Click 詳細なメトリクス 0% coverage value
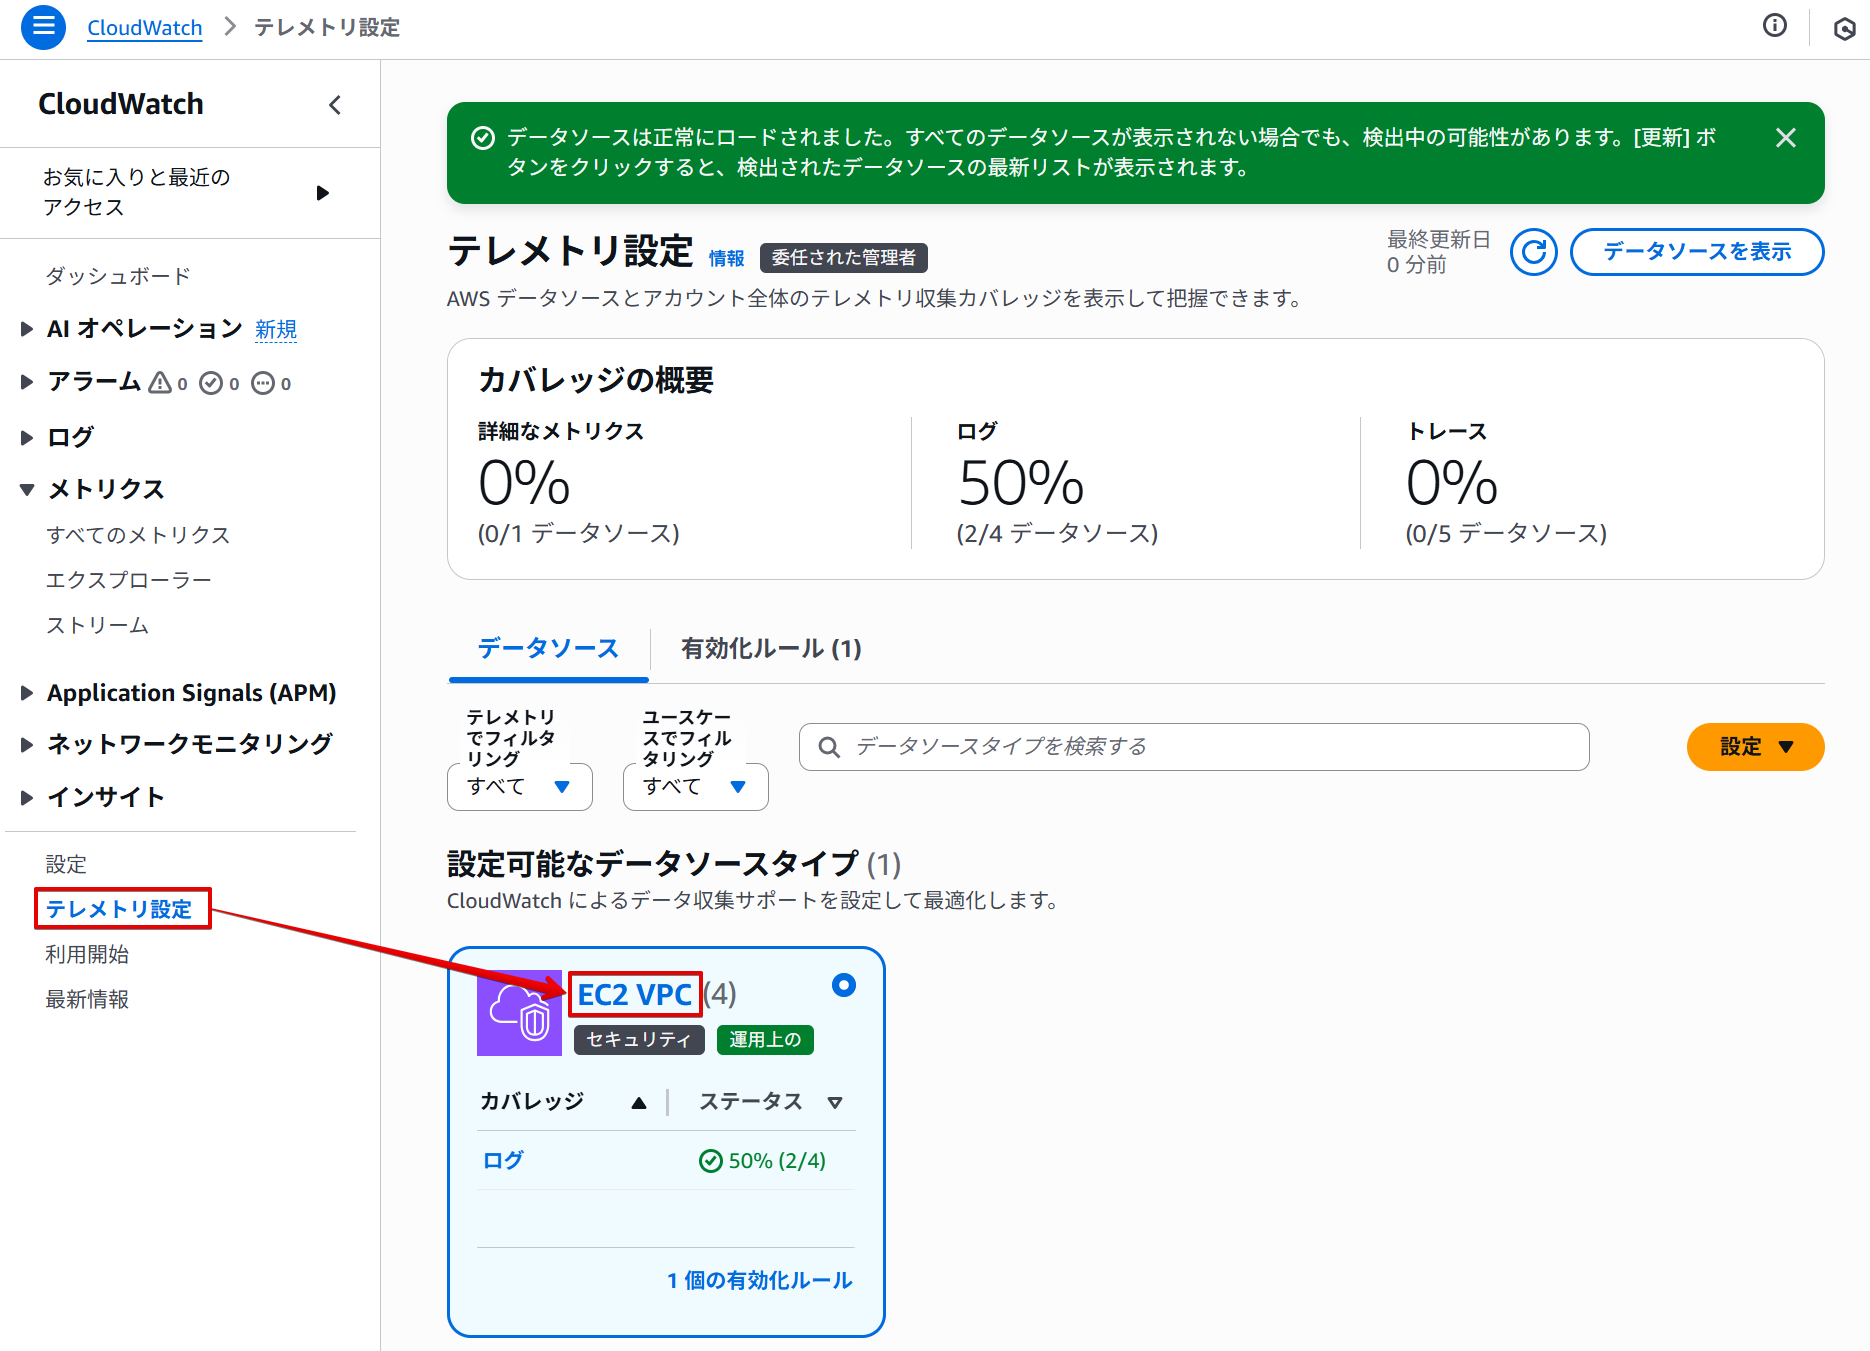The image size is (1870, 1351). [524, 484]
